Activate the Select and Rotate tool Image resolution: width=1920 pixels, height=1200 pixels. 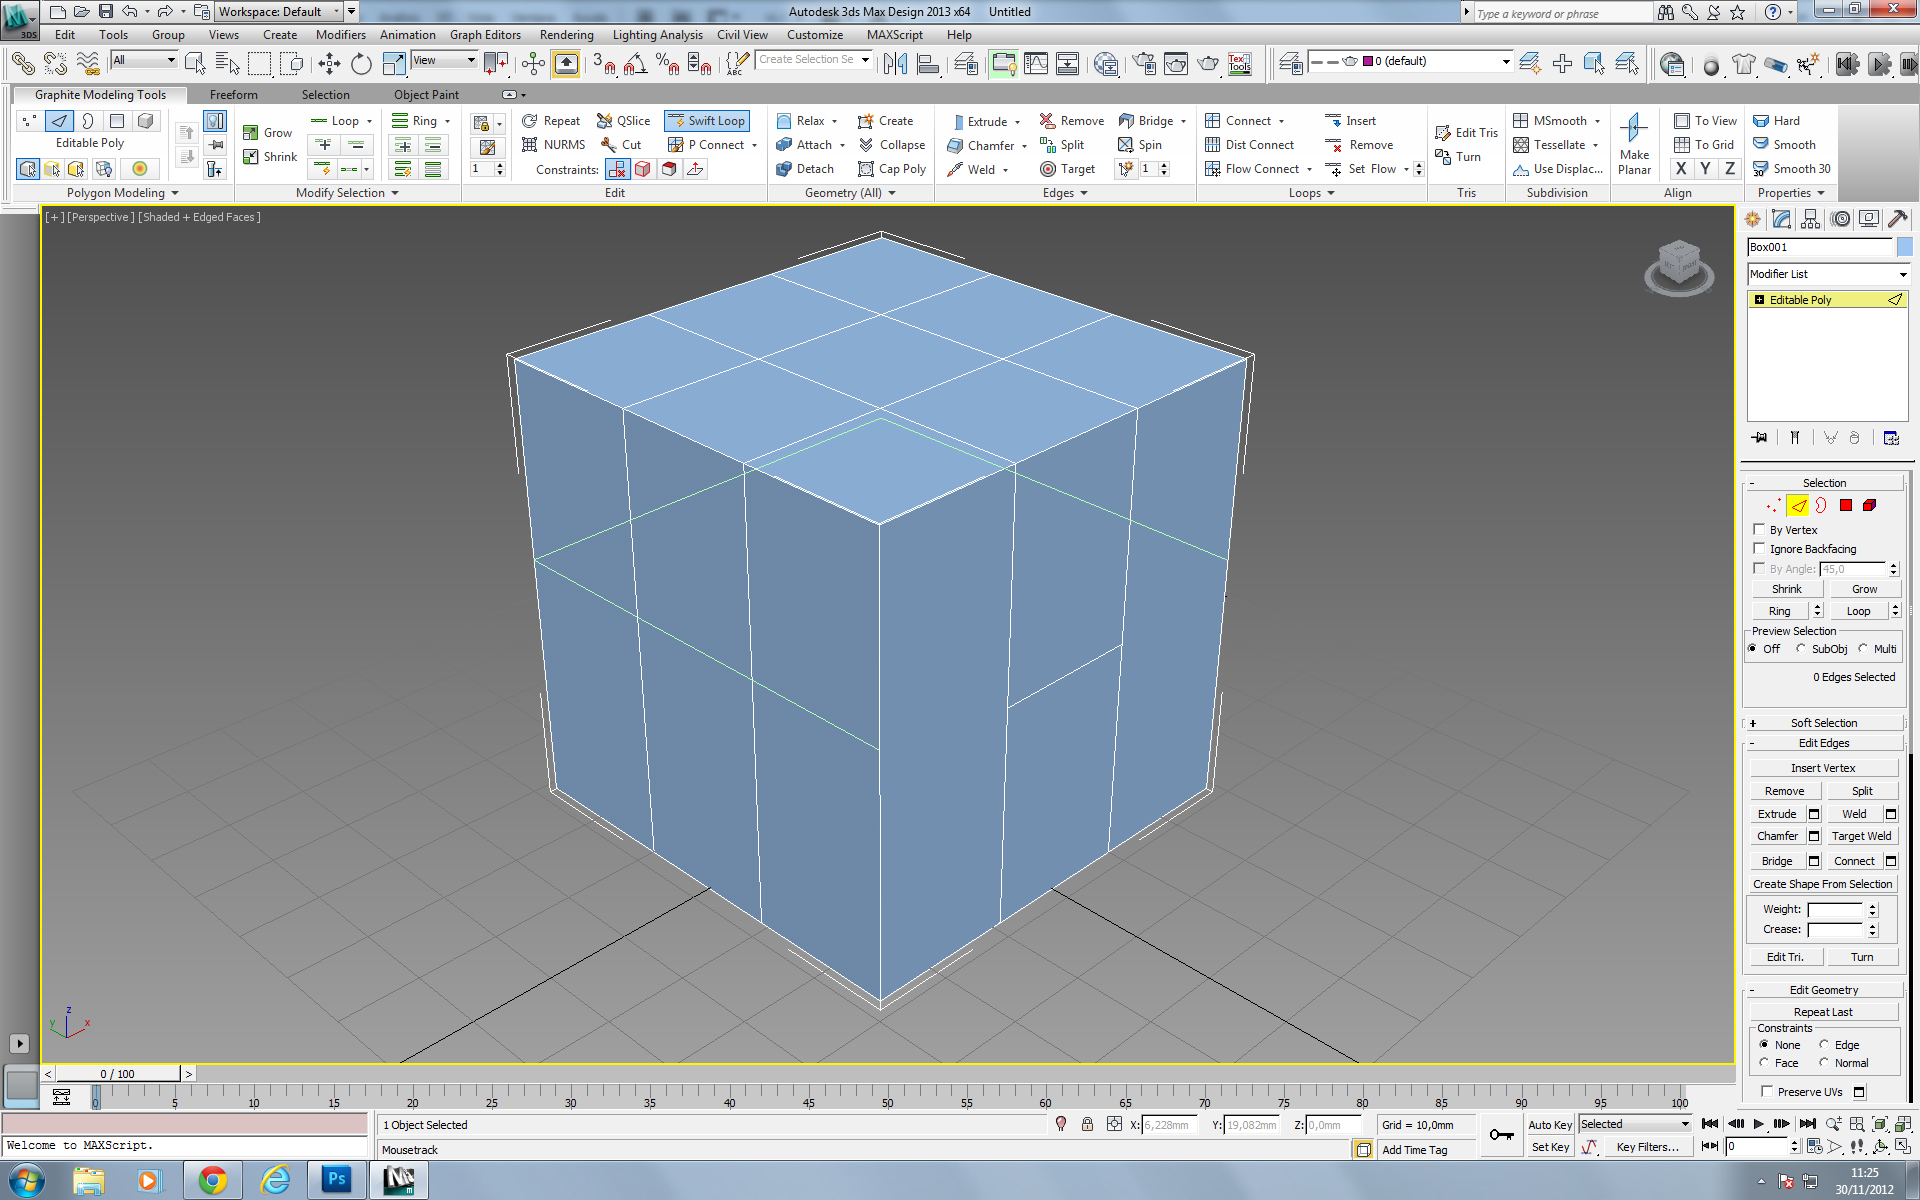point(361,64)
